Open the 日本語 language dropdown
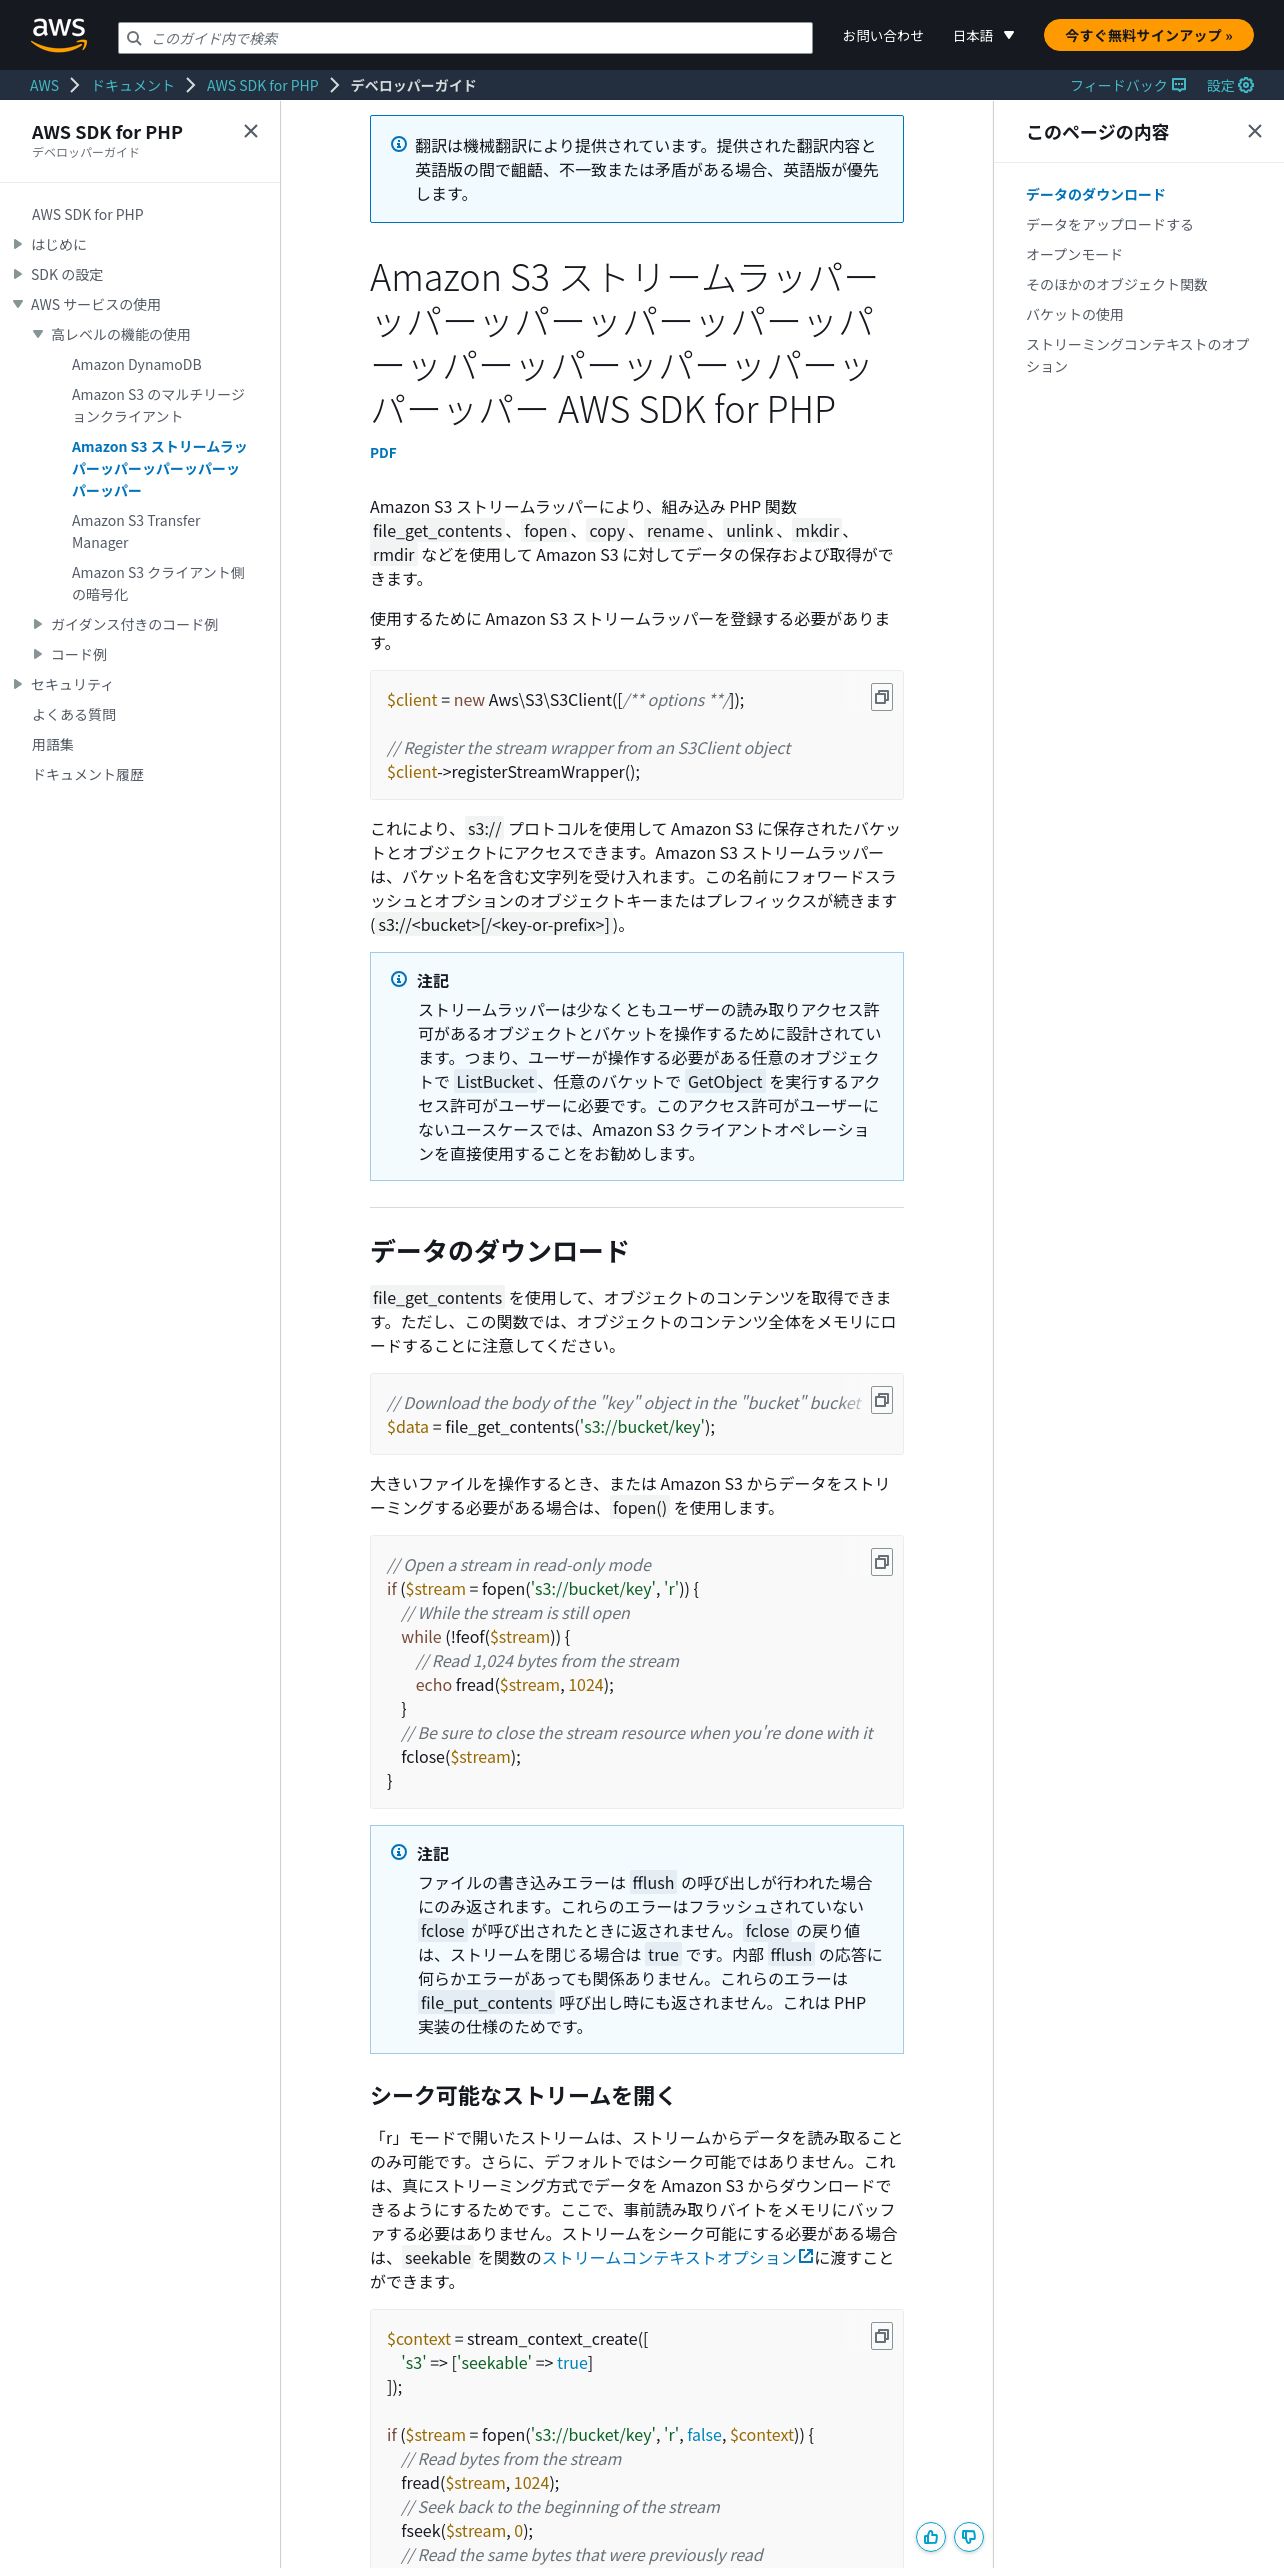The height and width of the screenshot is (2568, 1284). click(983, 35)
